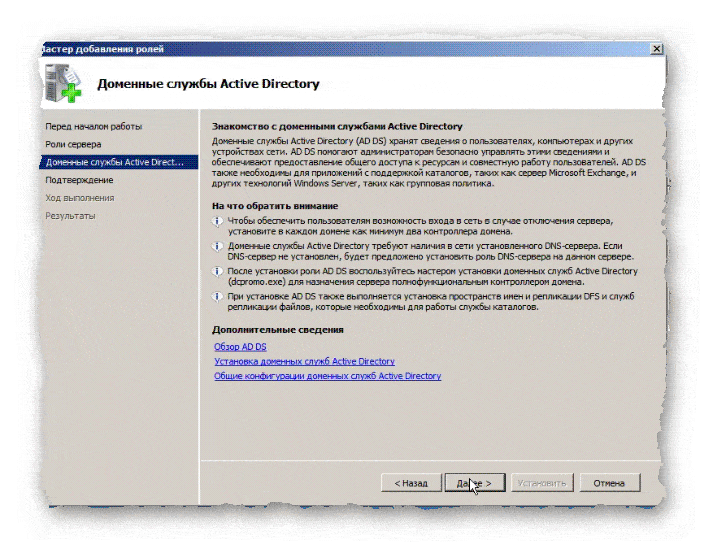Click the server with green plus icon
This screenshot has width=704, height=544.
tap(63, 83)
